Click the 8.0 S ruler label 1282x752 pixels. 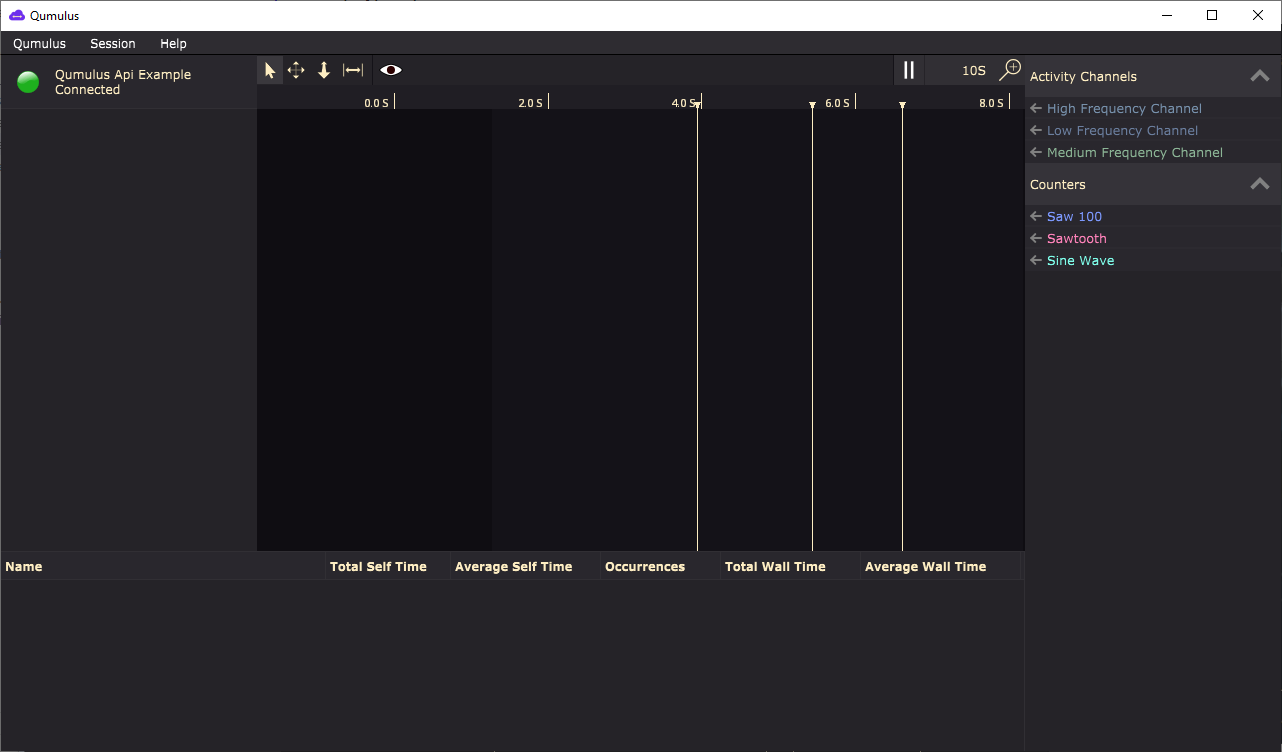pyautogui.click(x=991, y=103)
